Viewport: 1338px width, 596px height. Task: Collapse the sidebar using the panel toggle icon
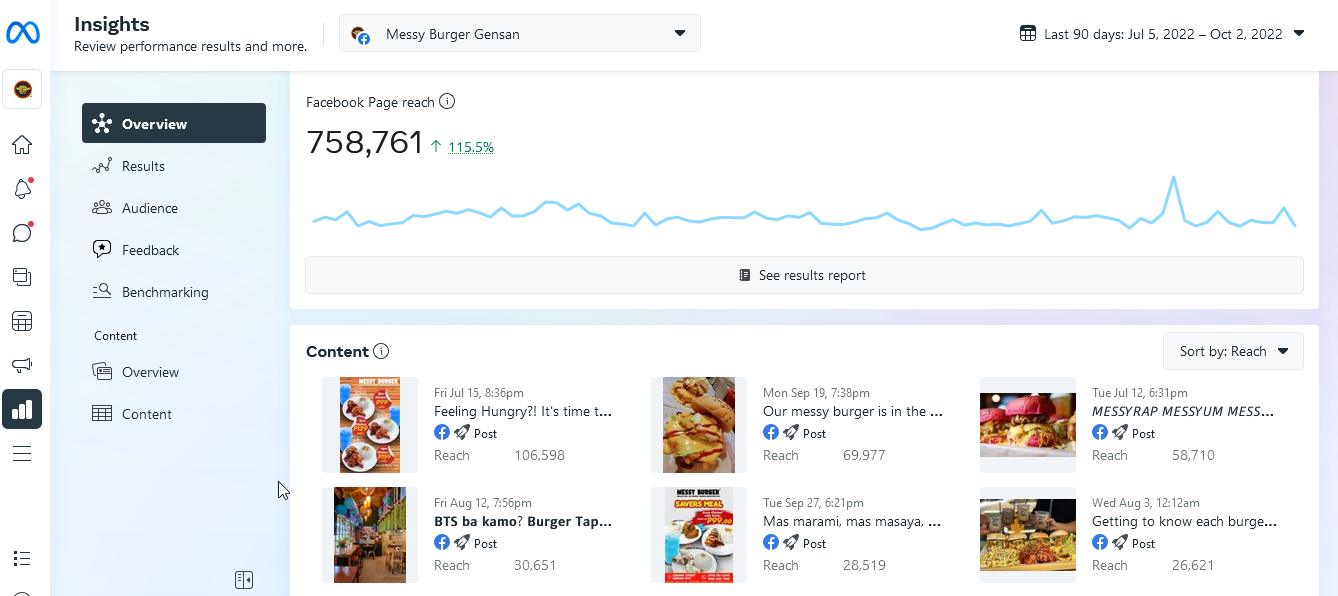tap(244, 580)
